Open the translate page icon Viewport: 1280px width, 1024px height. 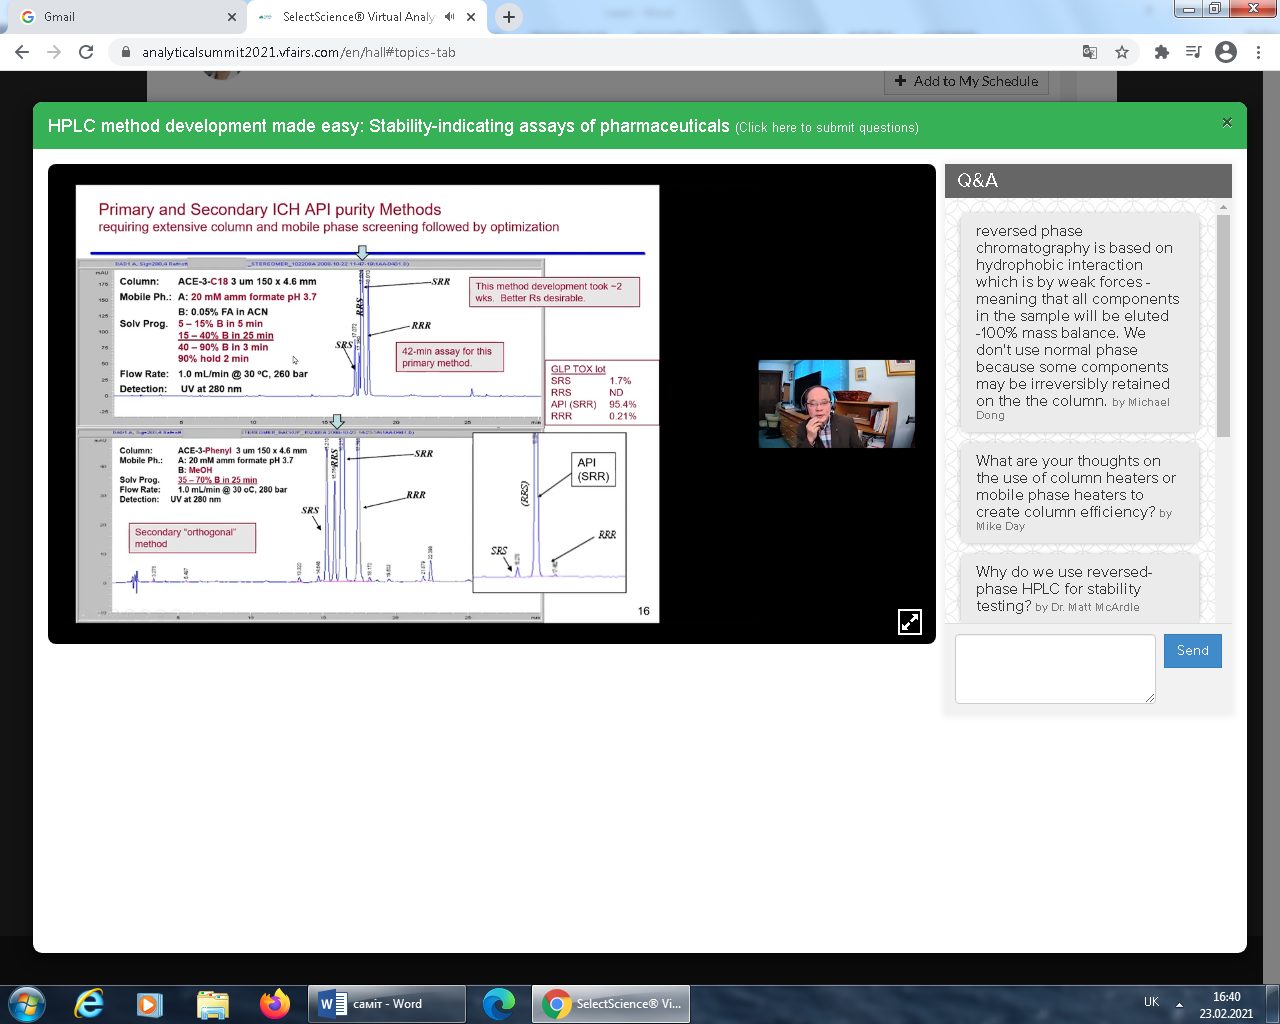tap(1090, 52)
